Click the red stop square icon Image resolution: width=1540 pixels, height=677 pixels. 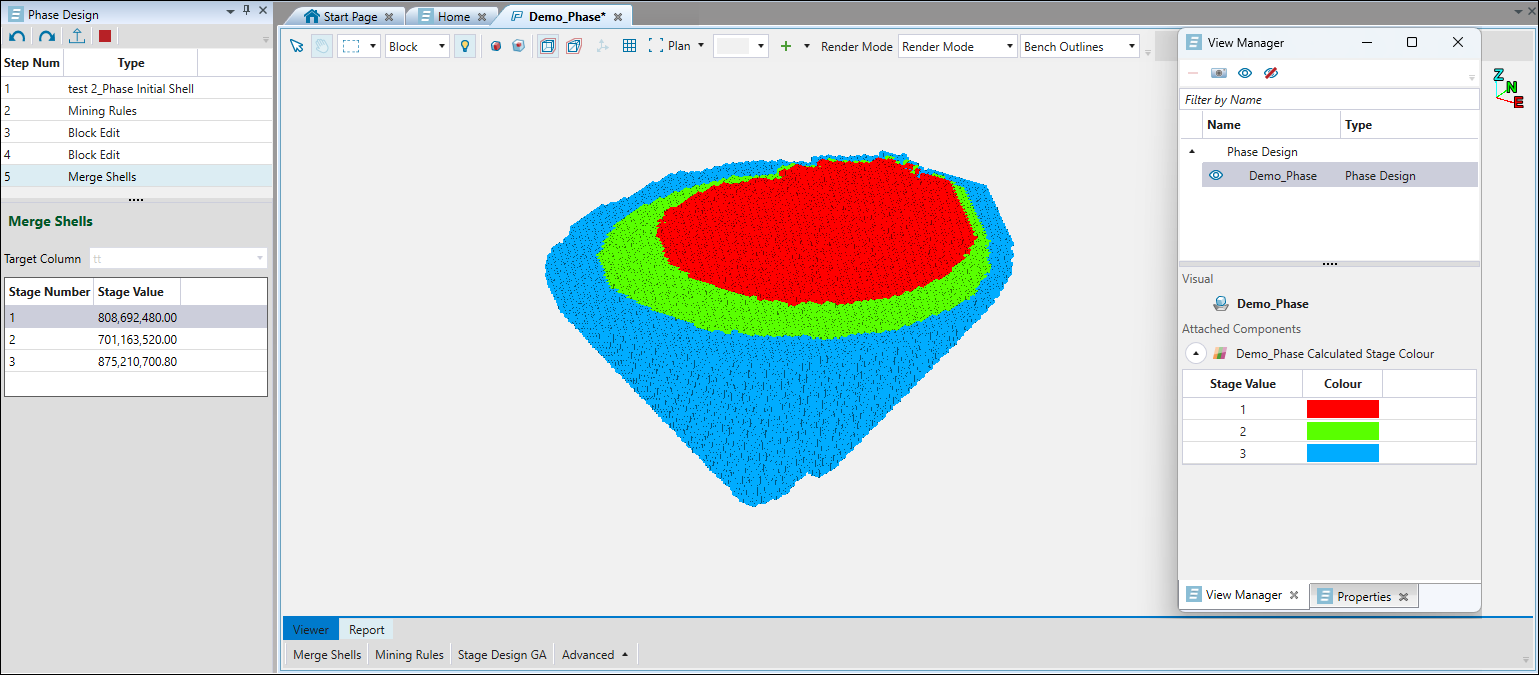(x=105, y=36)
